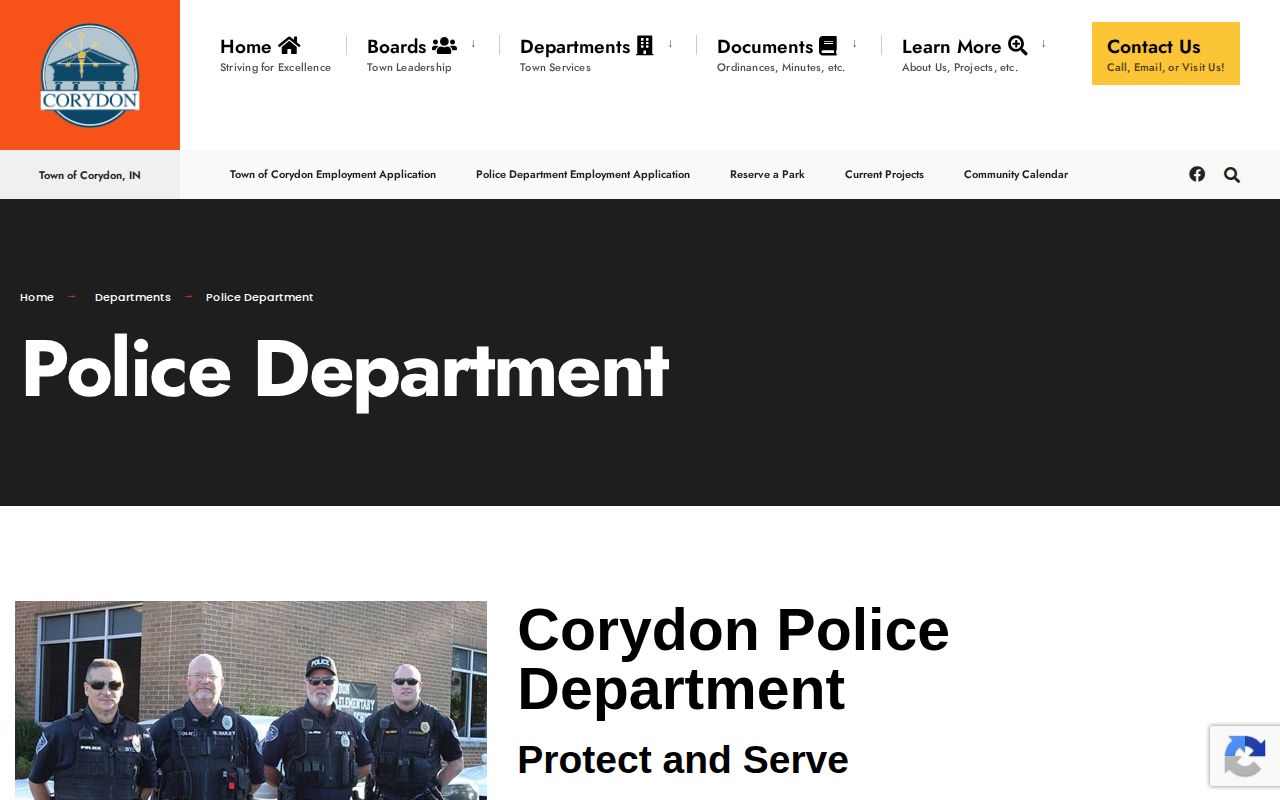The height and width of the screenshot is (800, 1280).
Task: Click the large Police Department page title
Action: click(x=345, y=370)
